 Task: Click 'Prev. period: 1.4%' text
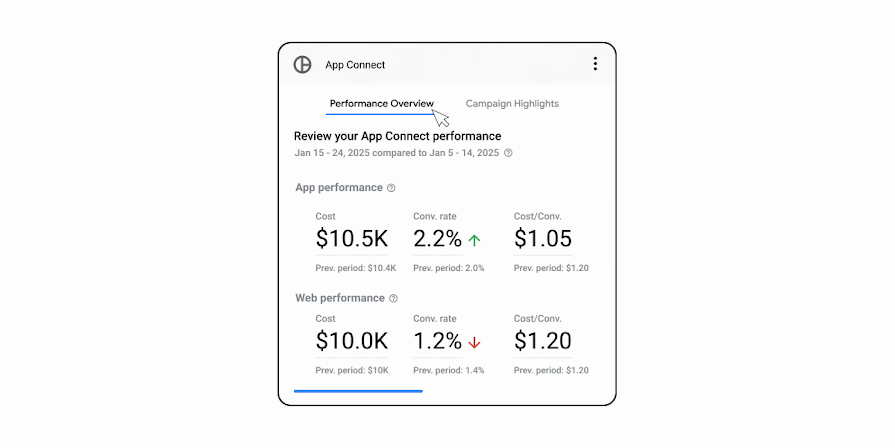[x=449, y=370]
